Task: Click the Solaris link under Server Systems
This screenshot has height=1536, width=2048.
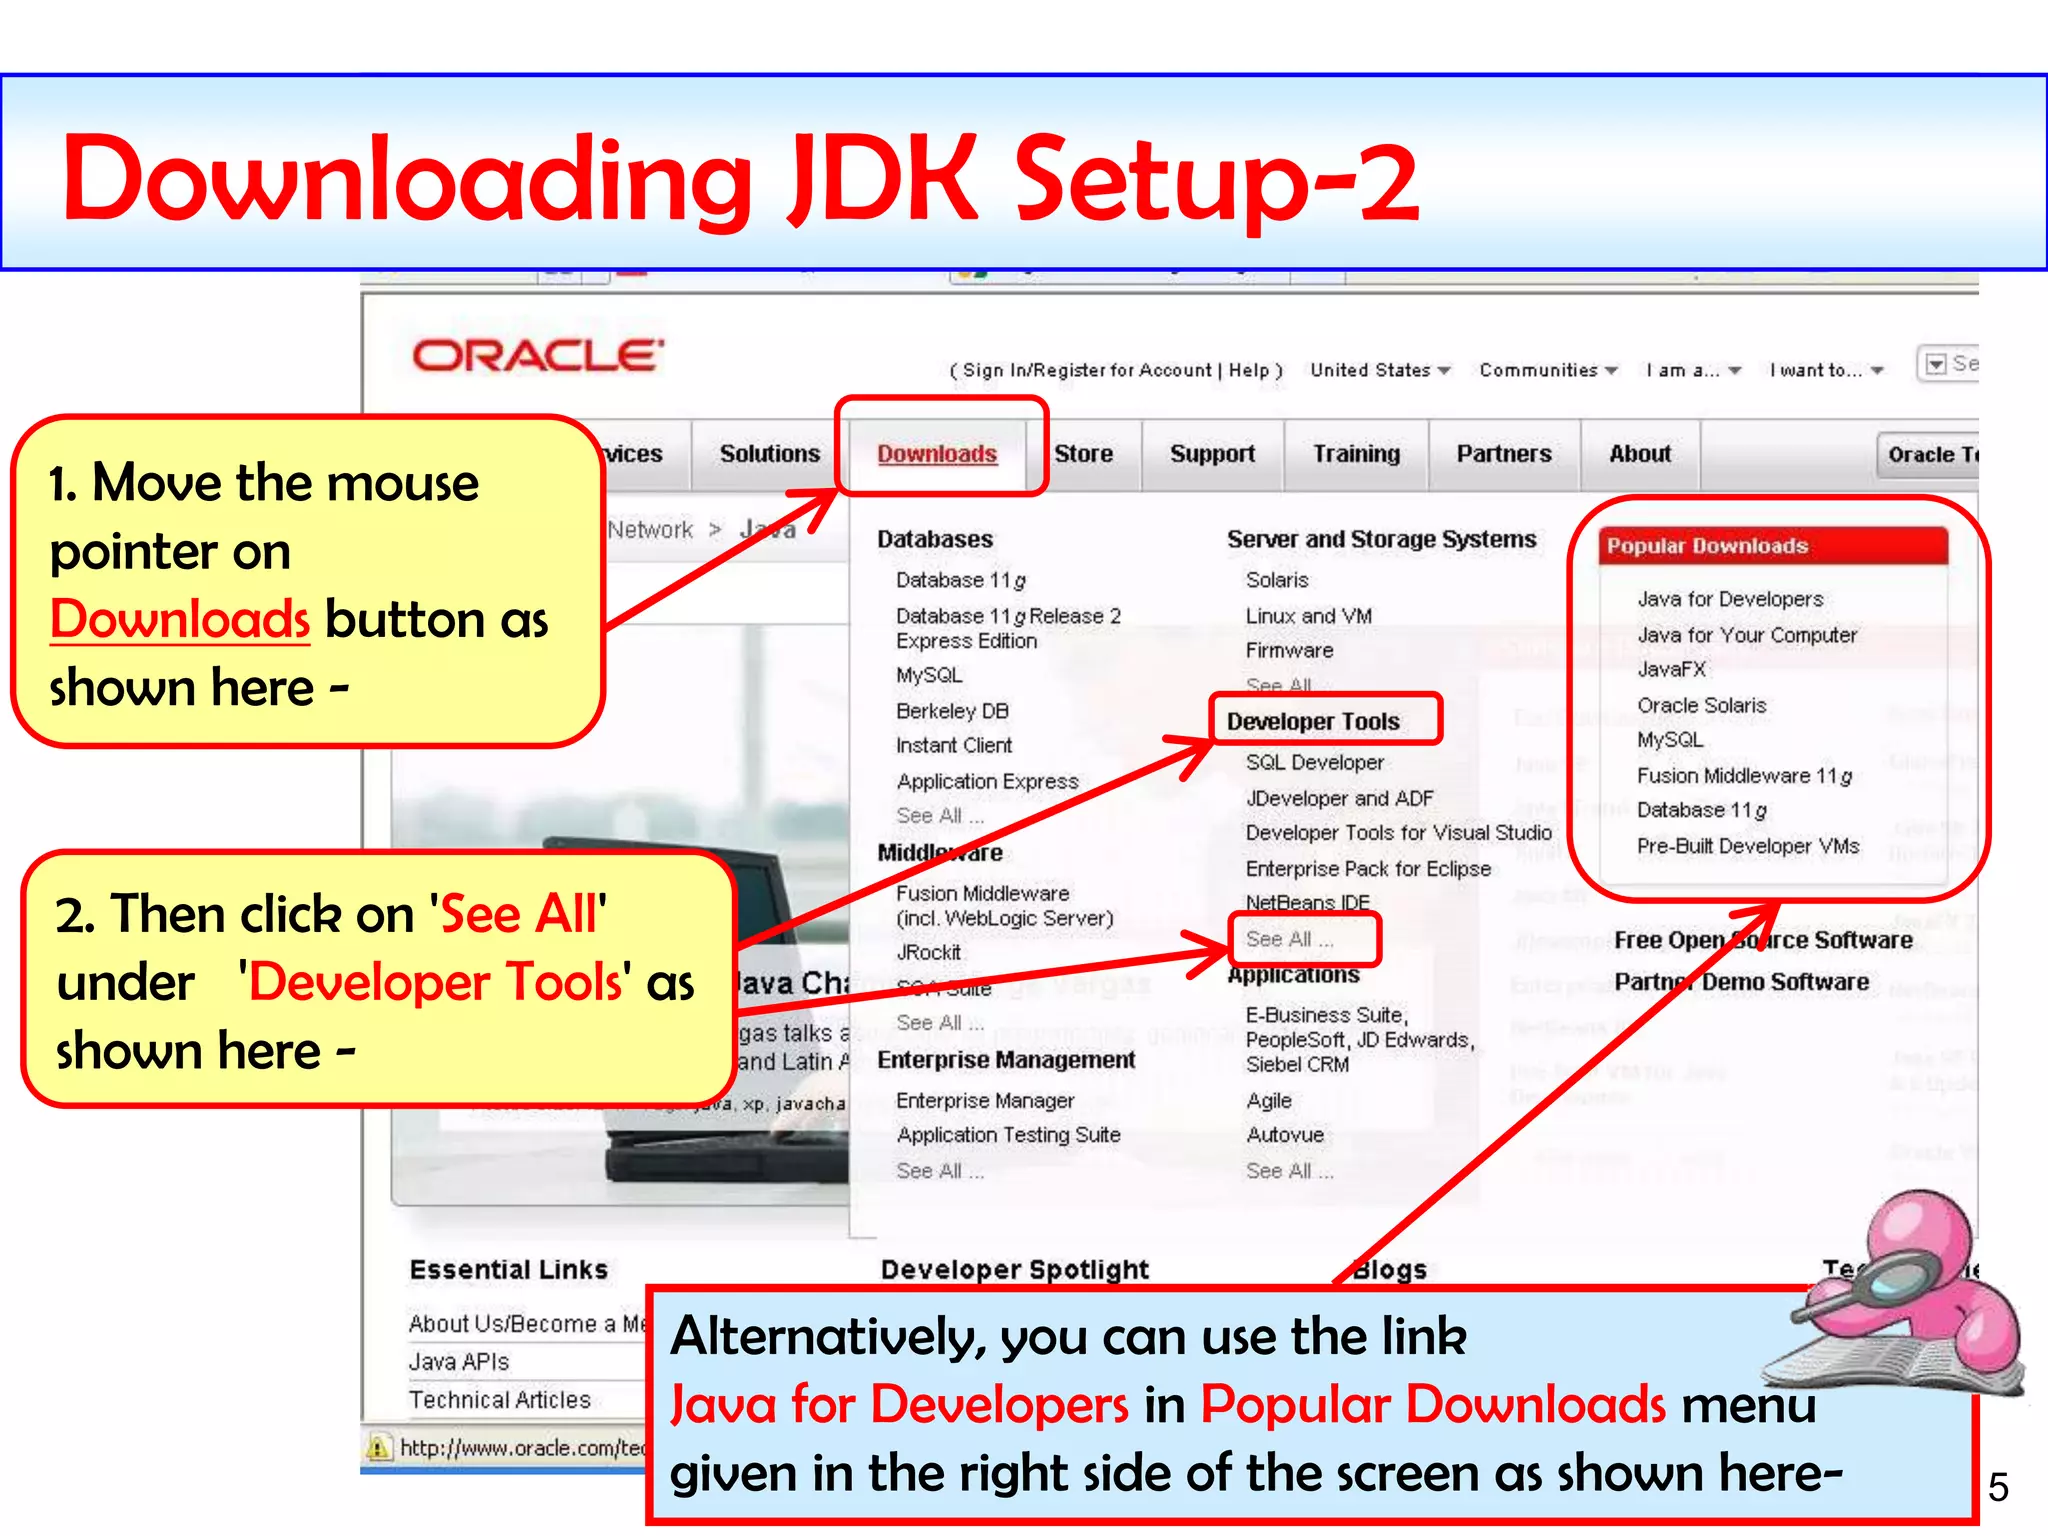Action: point(1276,580)
